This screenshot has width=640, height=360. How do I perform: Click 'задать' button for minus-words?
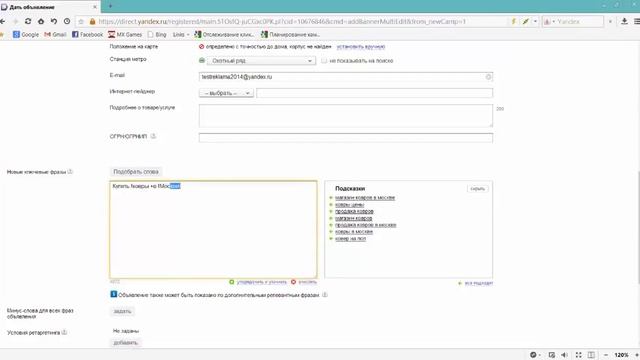pos(122,311)
